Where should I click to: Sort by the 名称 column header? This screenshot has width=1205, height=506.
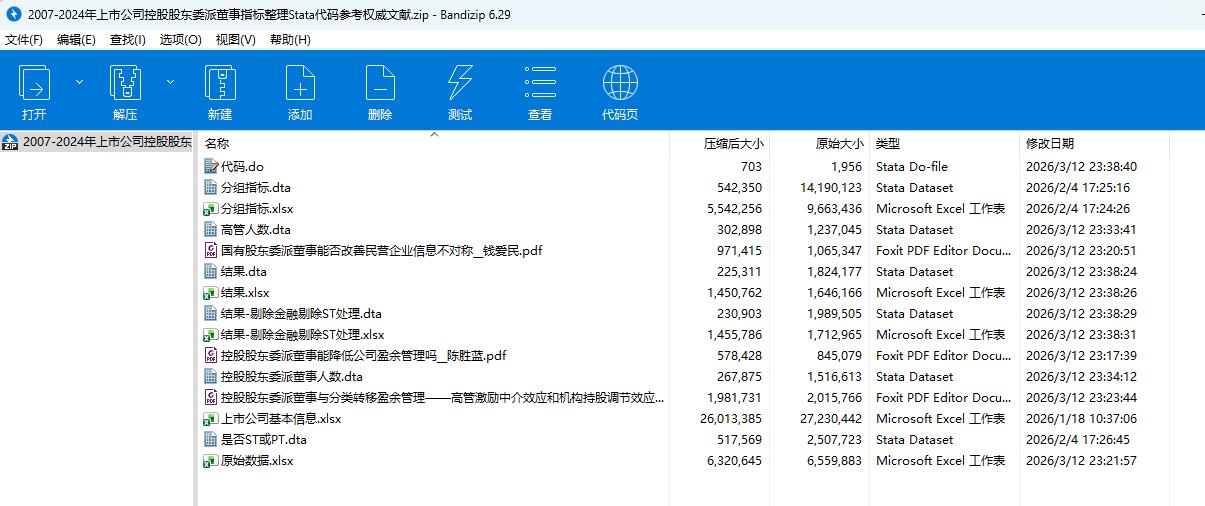[217, 144]
